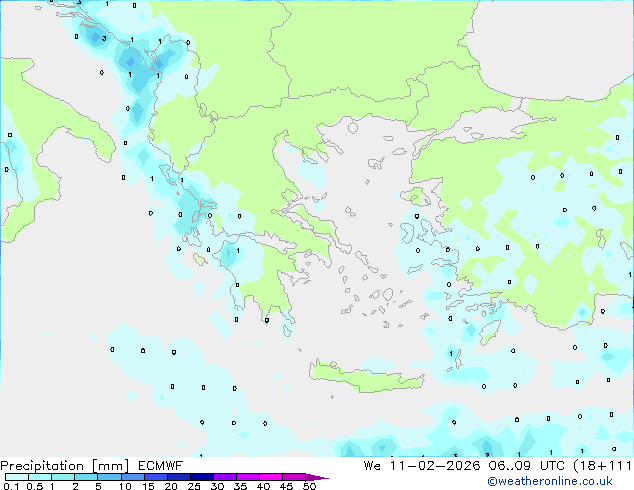Select the 0.5–1 mm legend color swatch
The height and width of the screenshot is (490, 634).
coord(40,477)
